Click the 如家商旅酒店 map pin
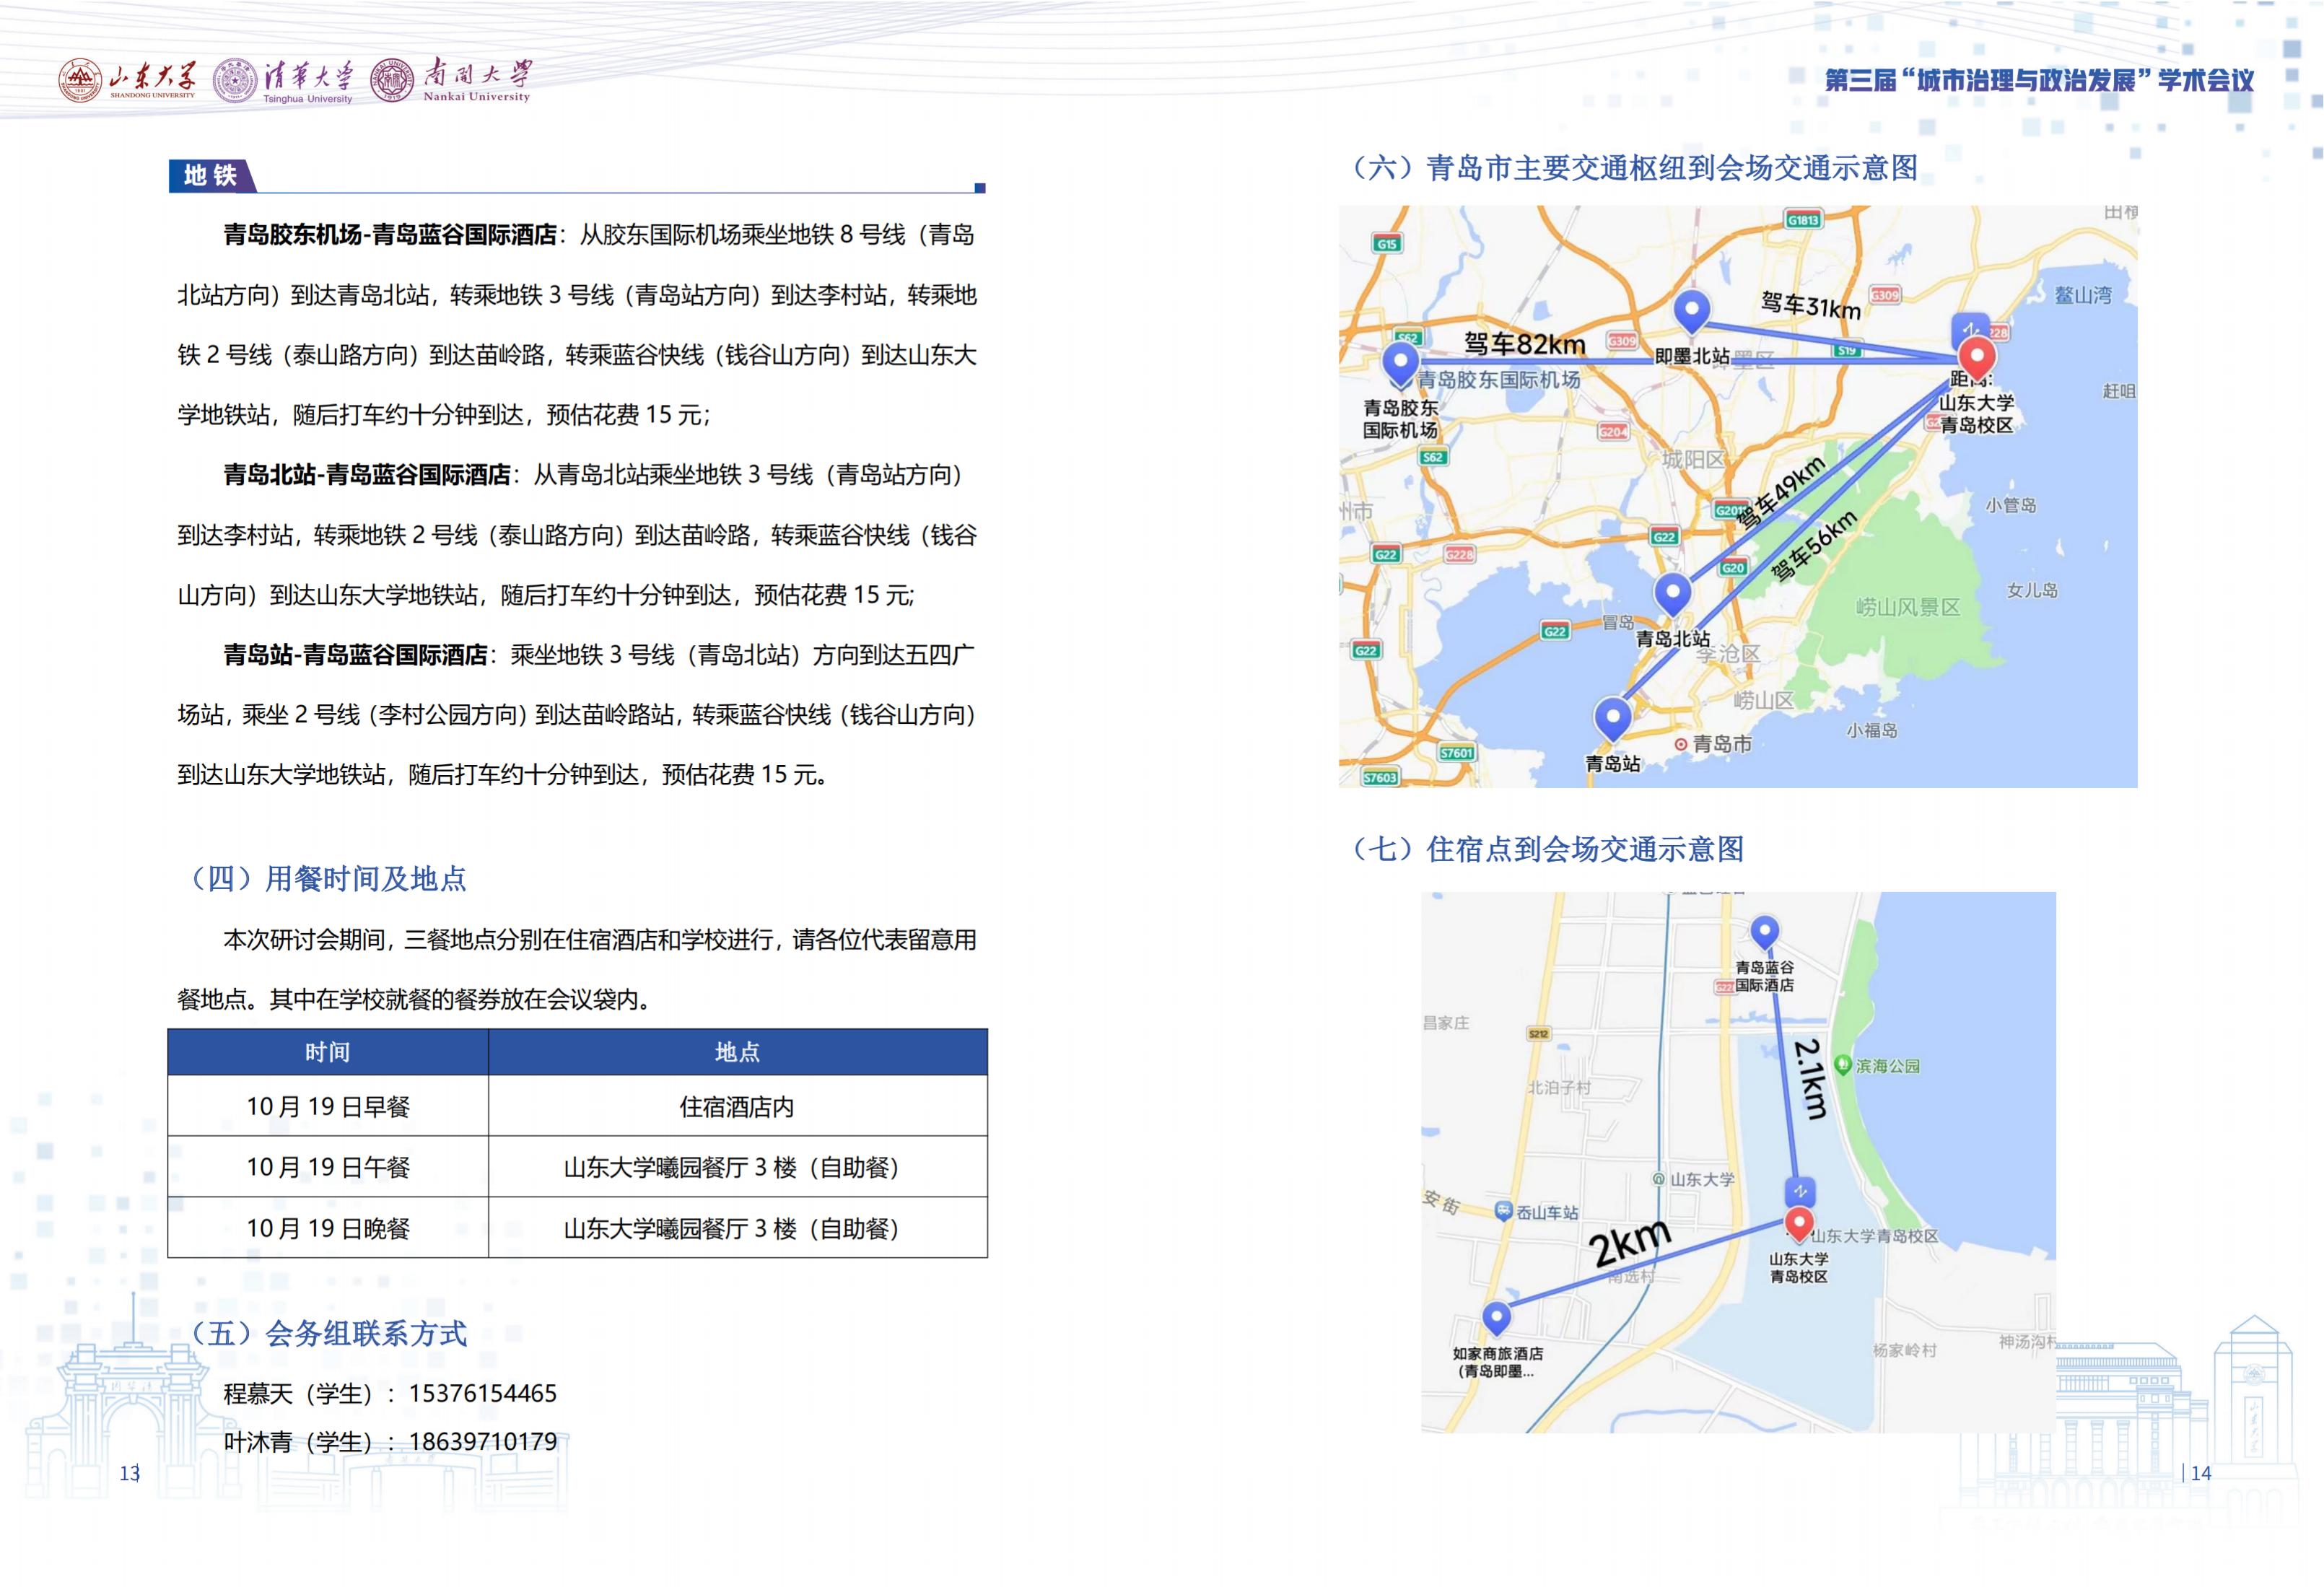2324x1587 pixels. coord(1496,1316)
